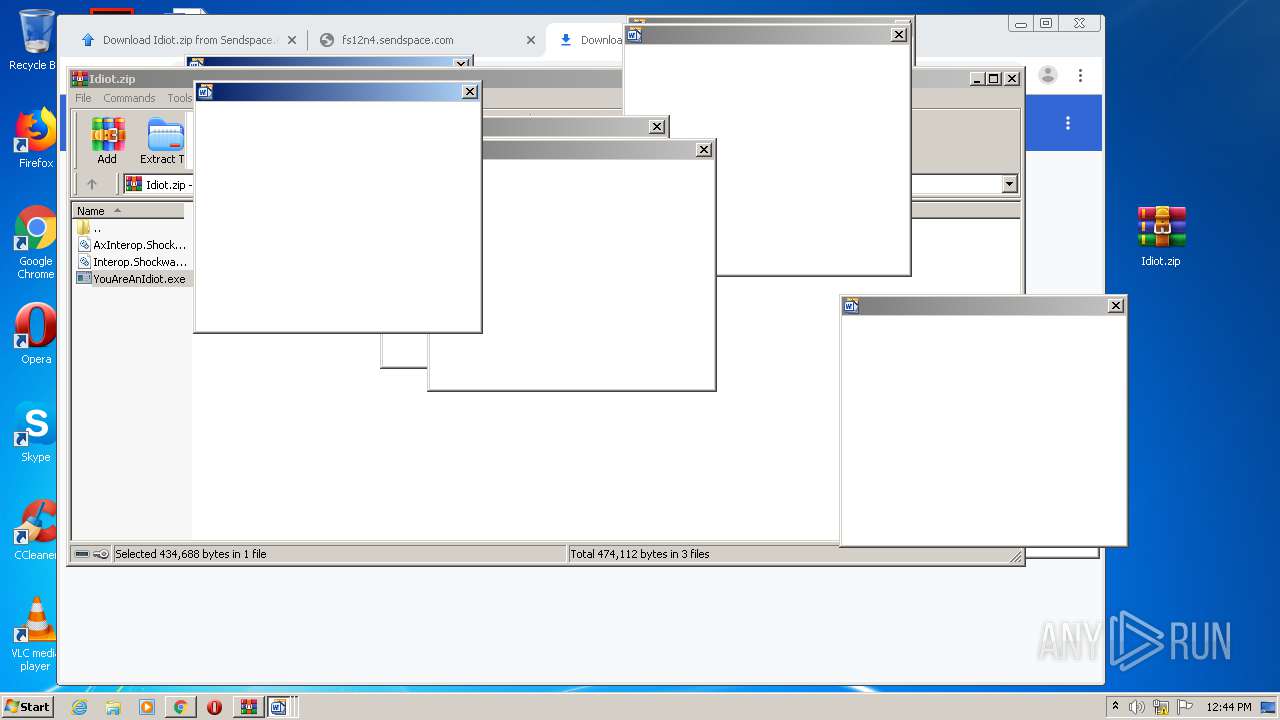Open the Opera desktop shortcut
Viewport: 1280px width, 720px height.
tap(36, 334)
